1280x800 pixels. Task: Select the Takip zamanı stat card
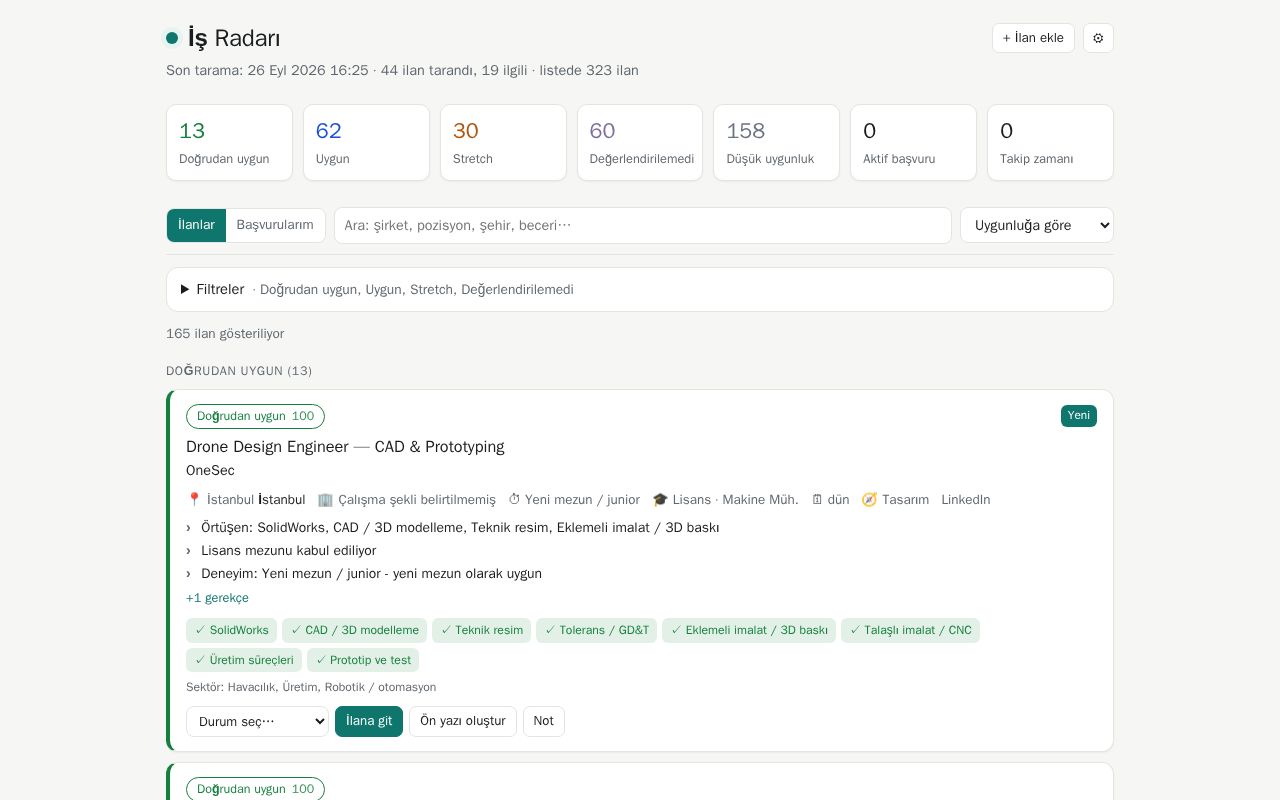coord(1050,143)
